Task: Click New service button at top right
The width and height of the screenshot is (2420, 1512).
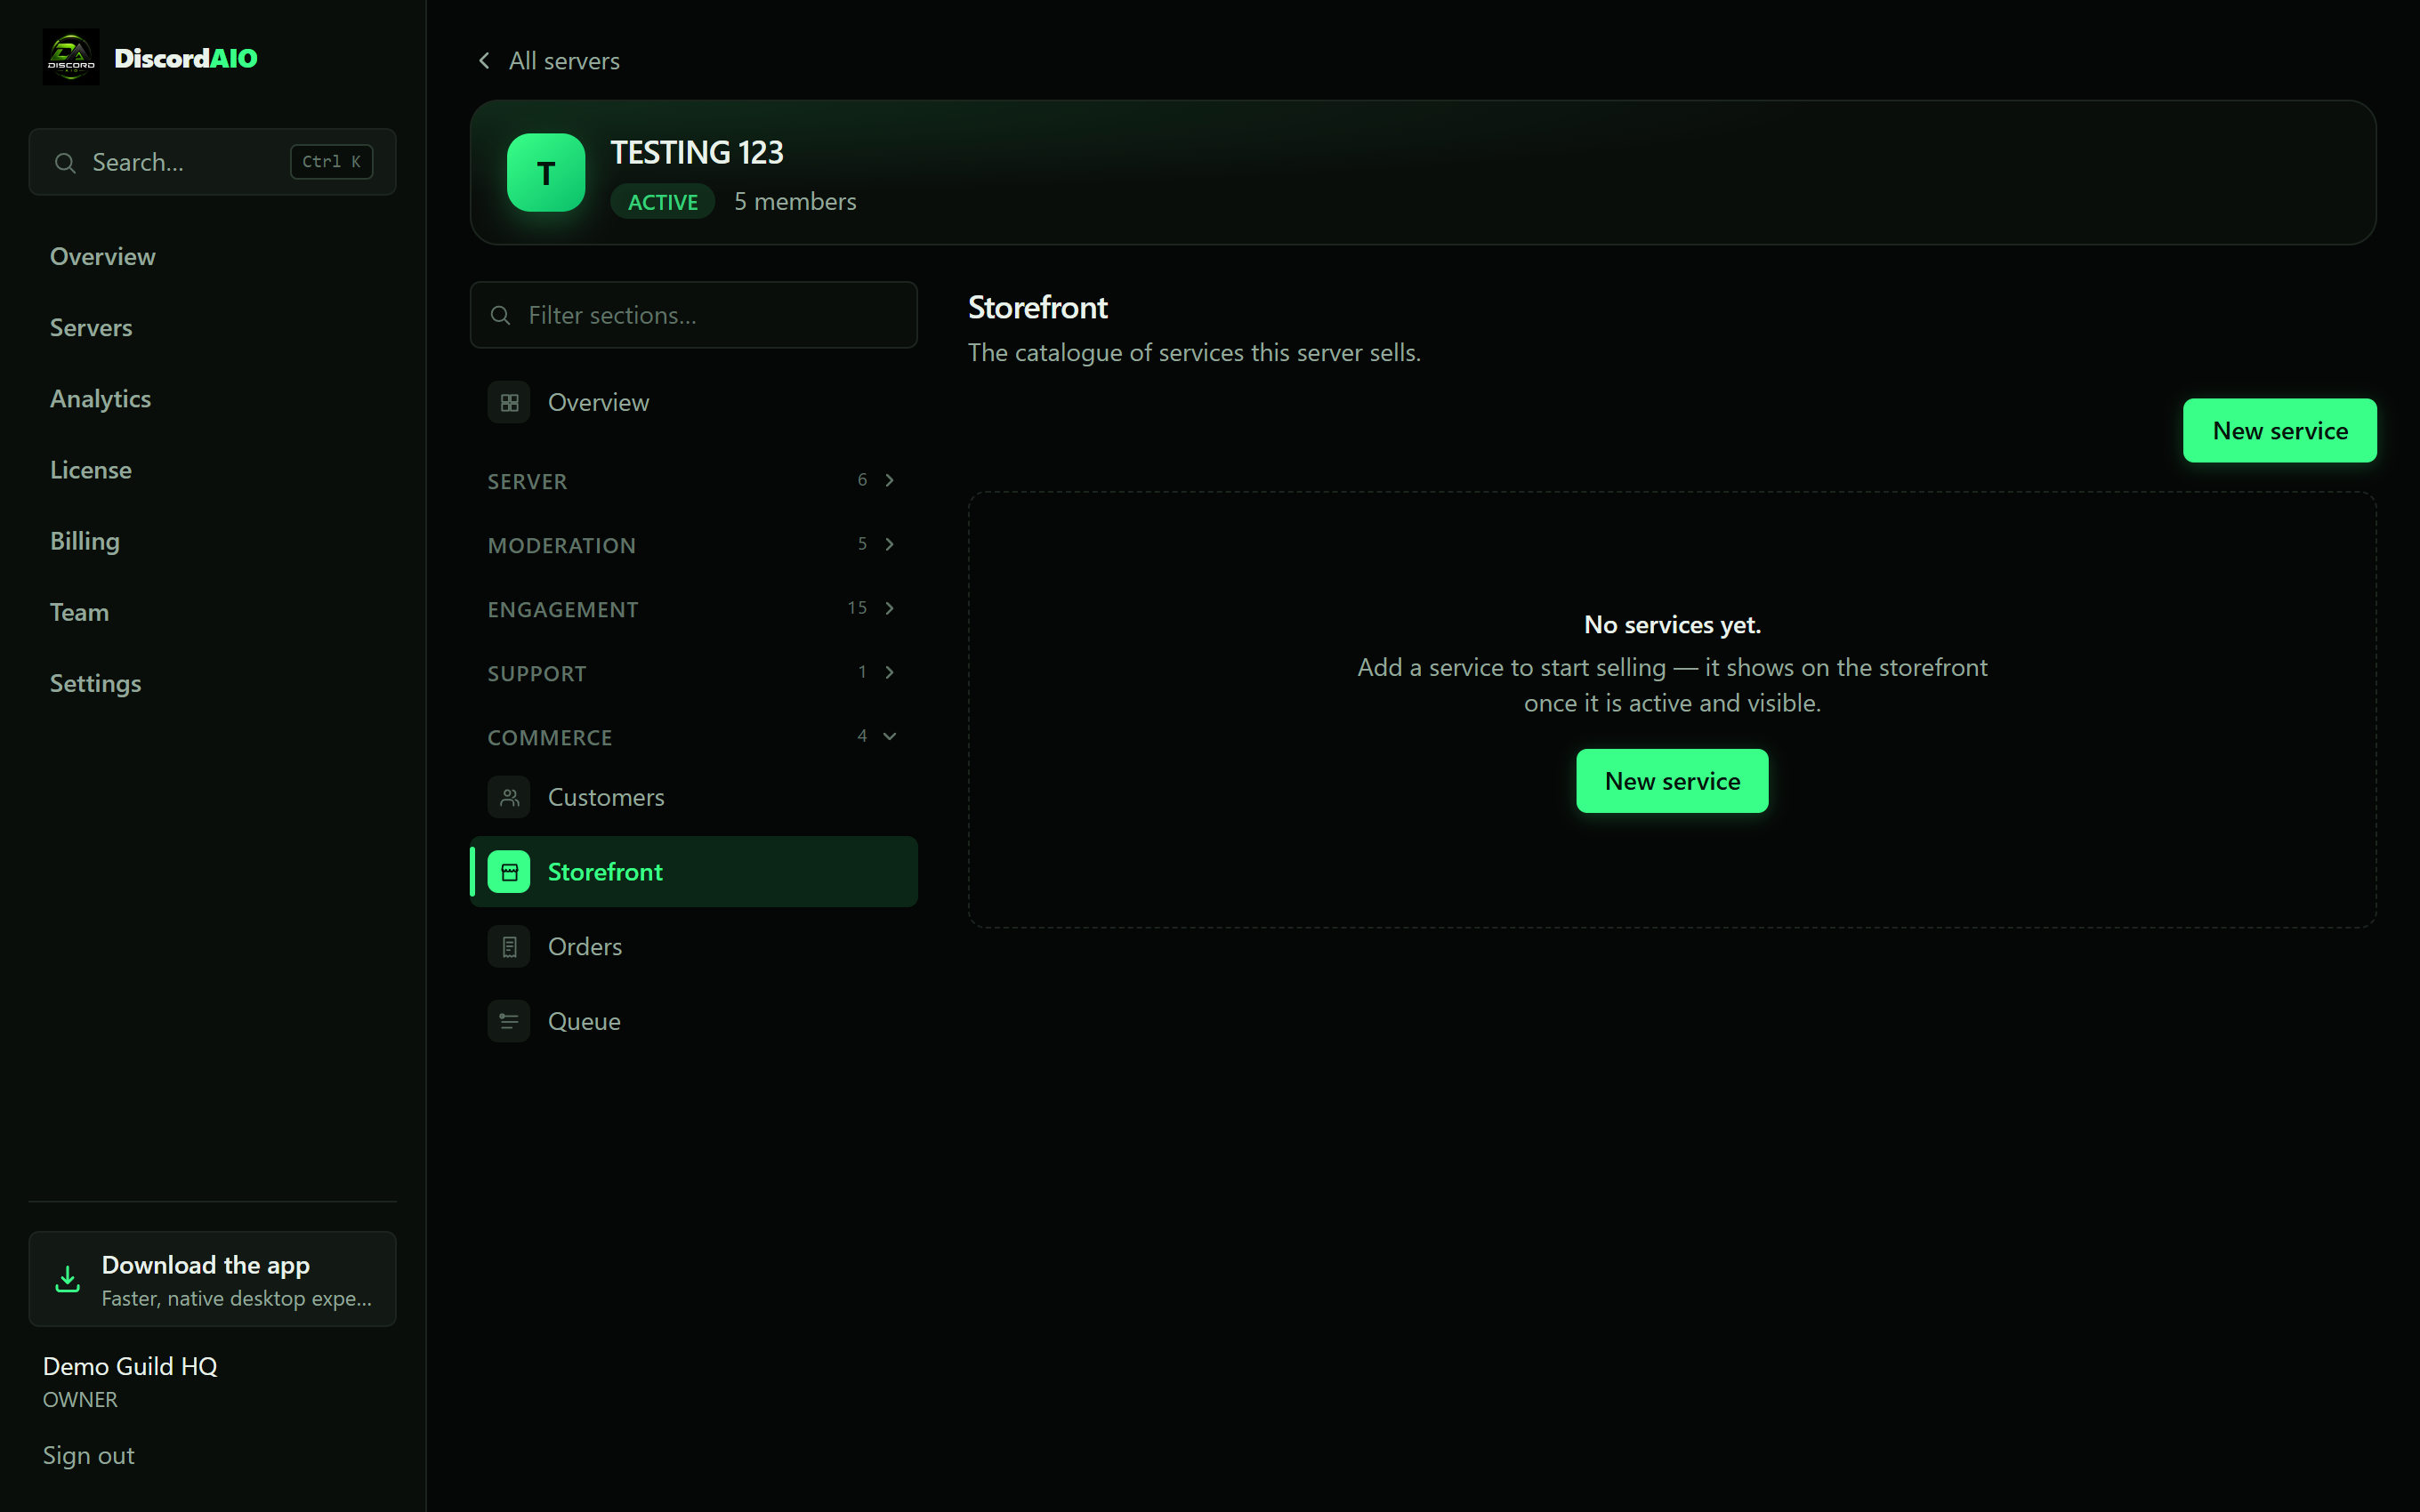Action: click(2279, 430)
